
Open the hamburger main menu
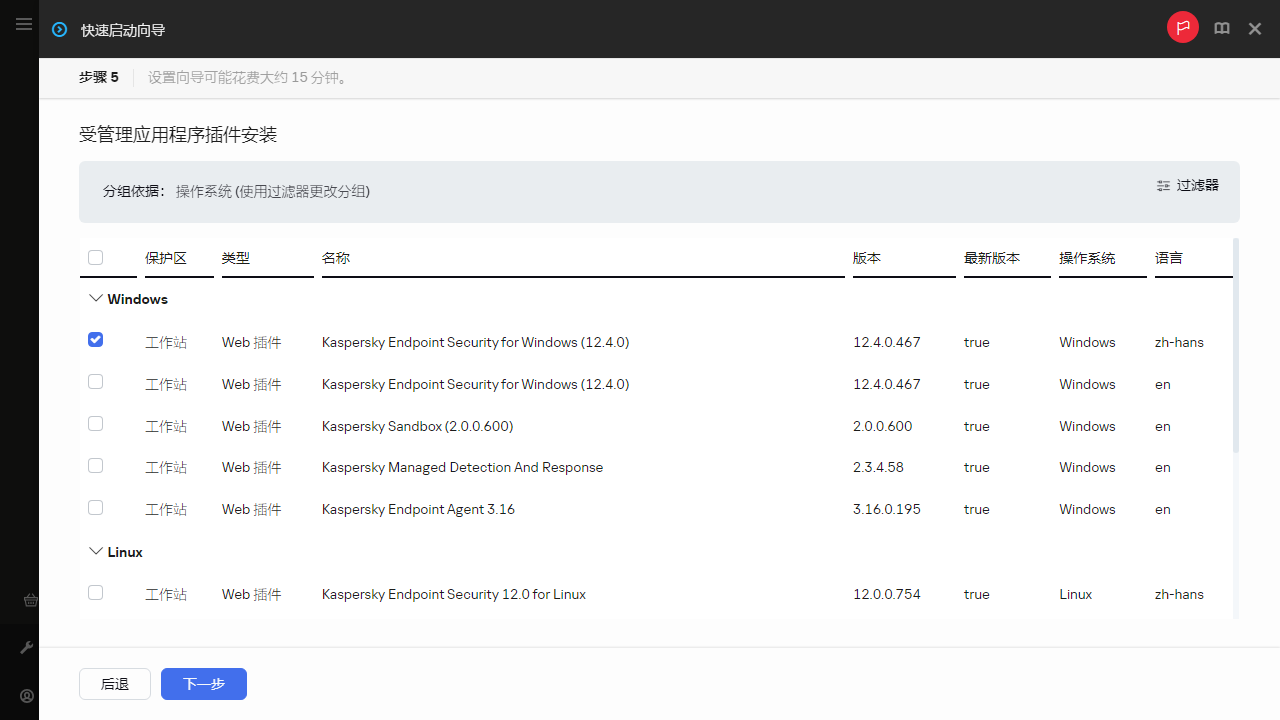pyautogui.click(x=24, y=24)
